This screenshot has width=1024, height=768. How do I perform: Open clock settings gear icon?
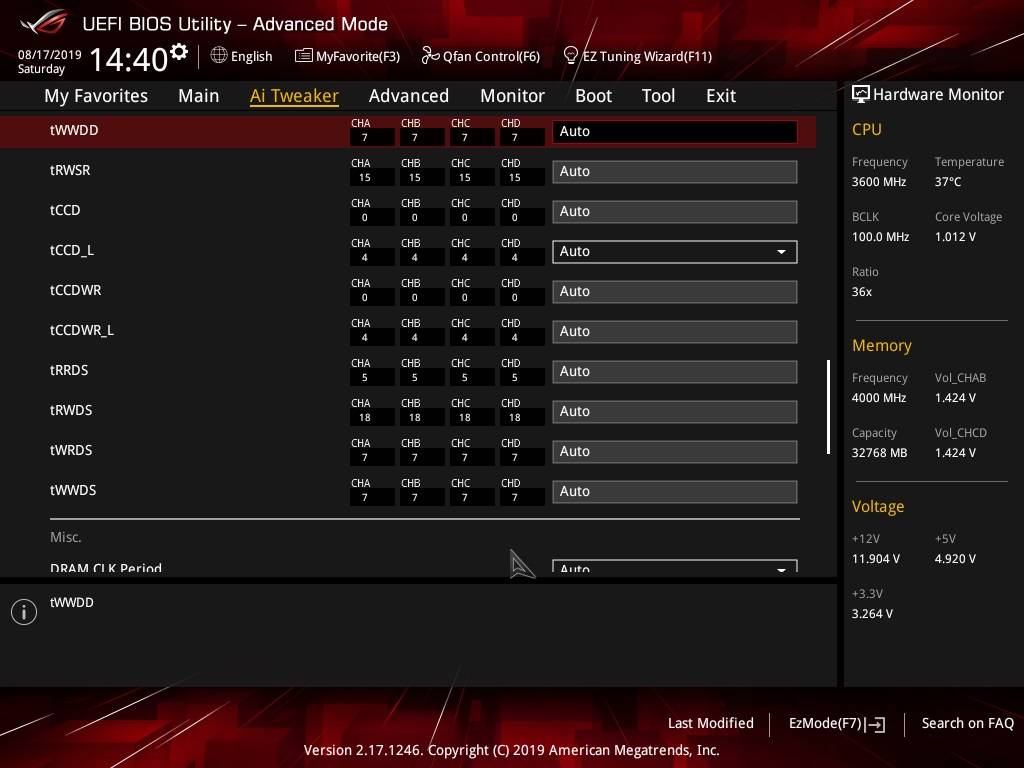click(x=179, y=52)
